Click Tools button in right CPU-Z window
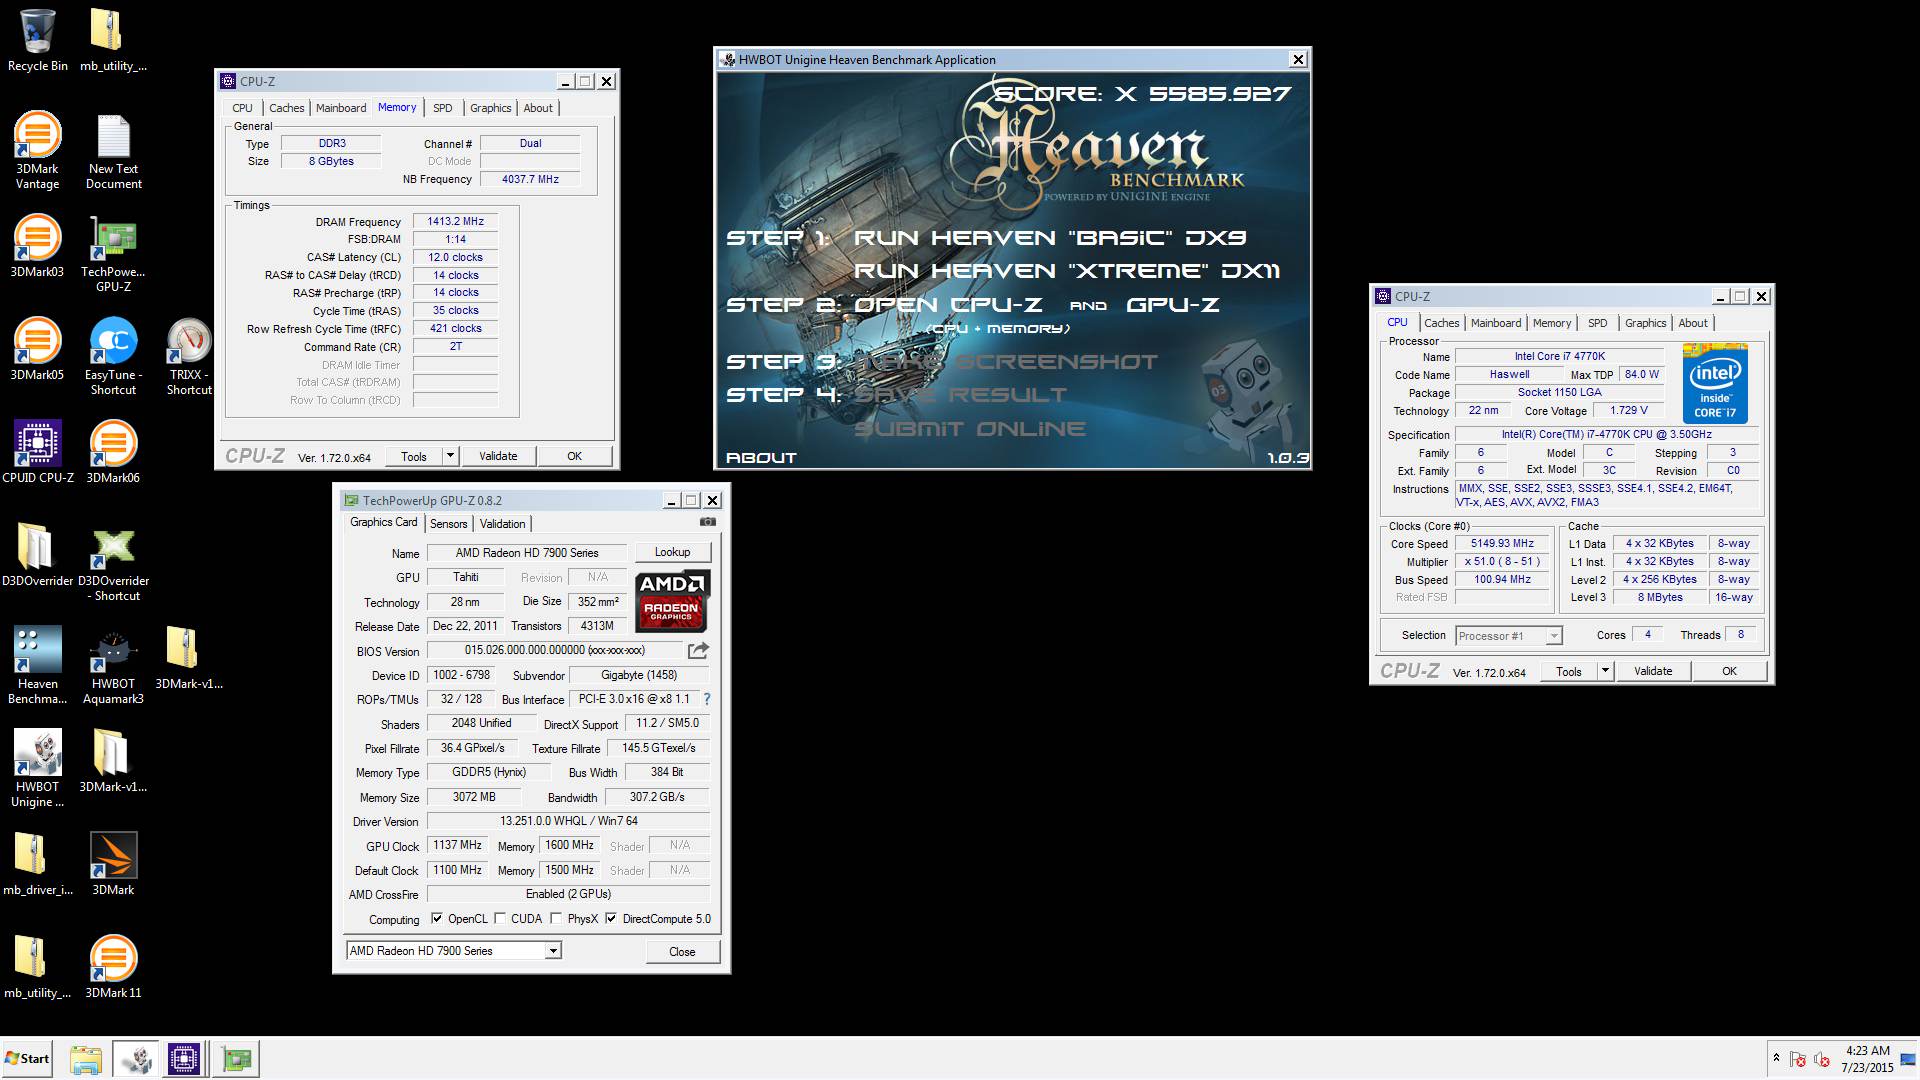The height and width of the screenshot is (1080, 1920). tap(1569, 671)
